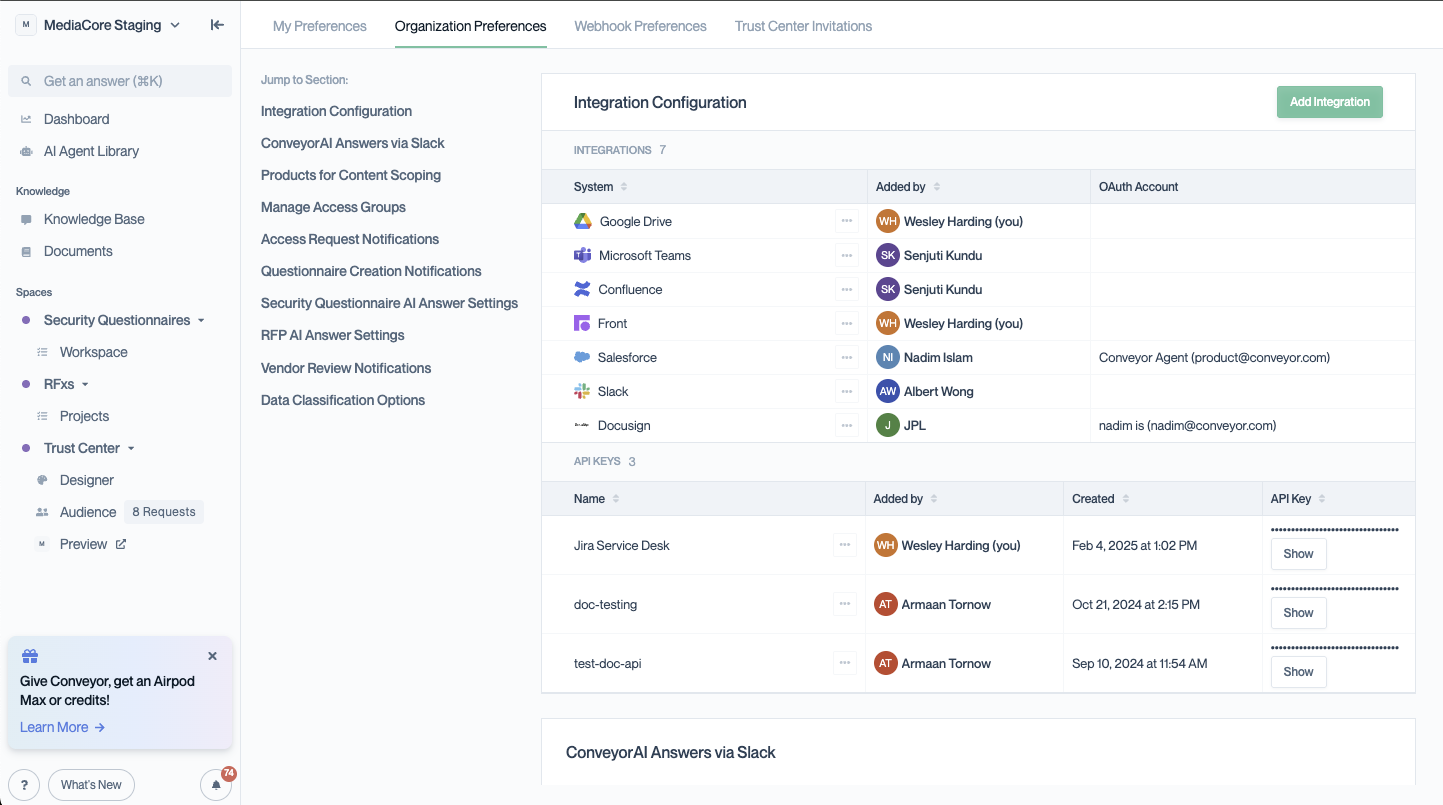This screenshot has width=1443, height=805.
Task: Jump to Access Request Notifications section
Action: 350,239
